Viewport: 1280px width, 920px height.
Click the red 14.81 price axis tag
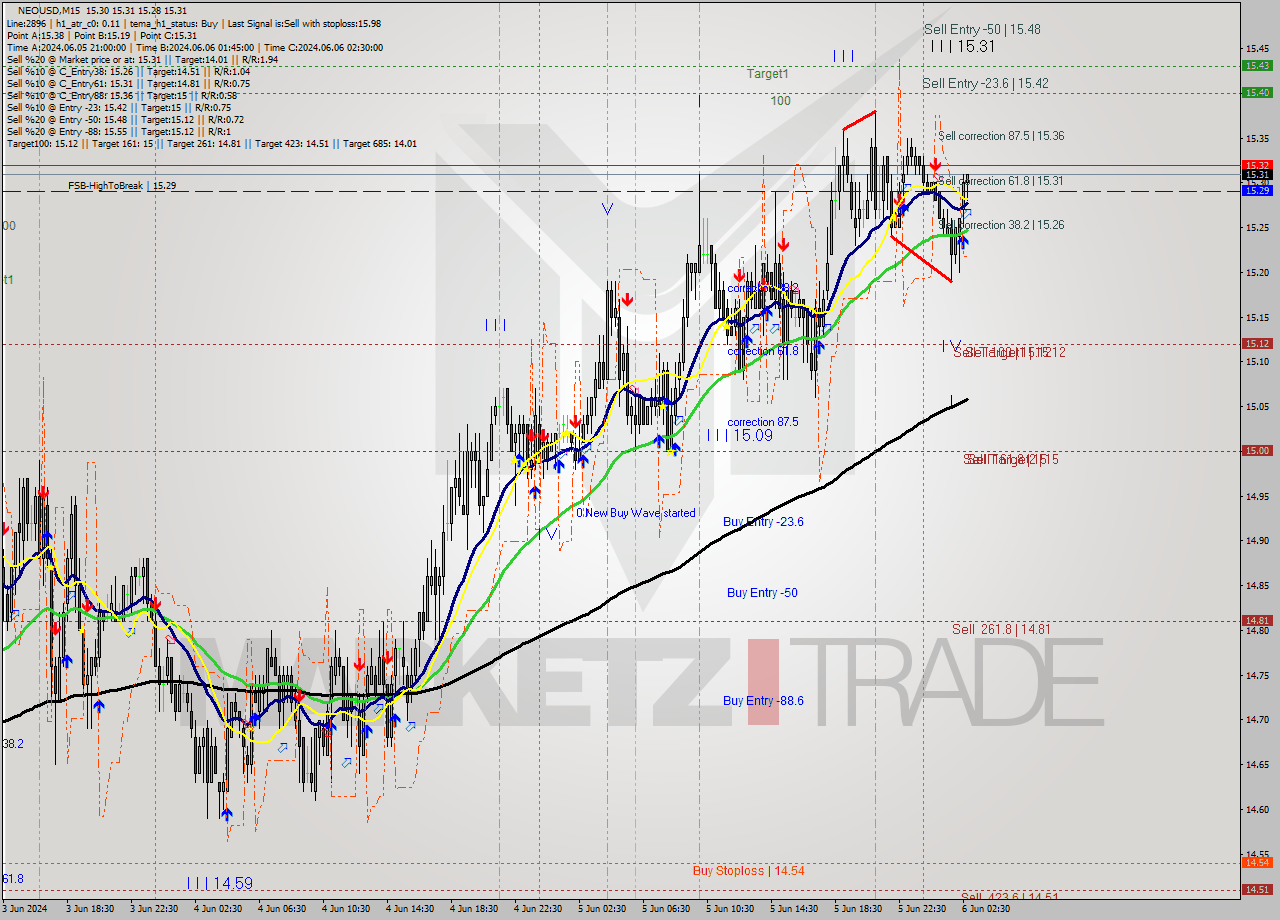pyautogui.click(x=1257, y=620)
